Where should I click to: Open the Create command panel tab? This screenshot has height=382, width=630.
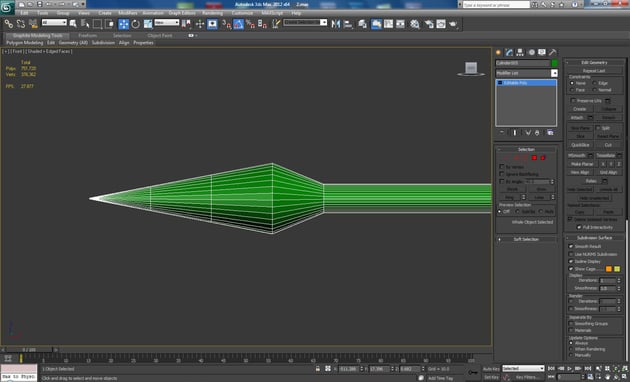[499, 52]
